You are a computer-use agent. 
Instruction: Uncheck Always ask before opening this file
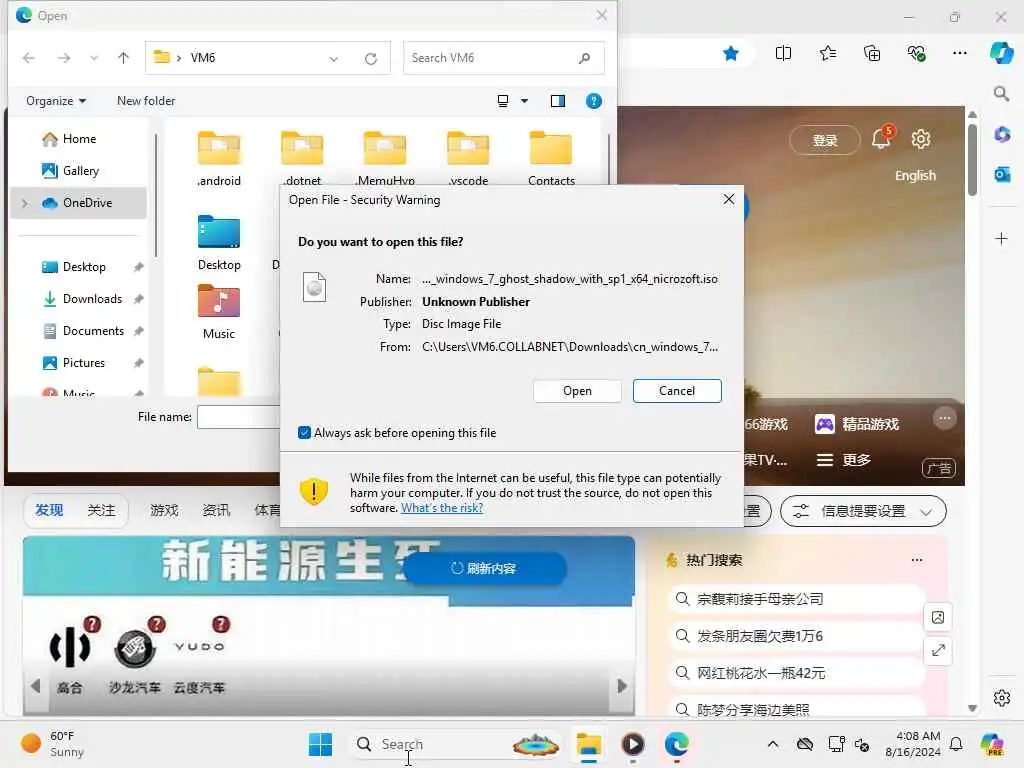pos(304,432)
